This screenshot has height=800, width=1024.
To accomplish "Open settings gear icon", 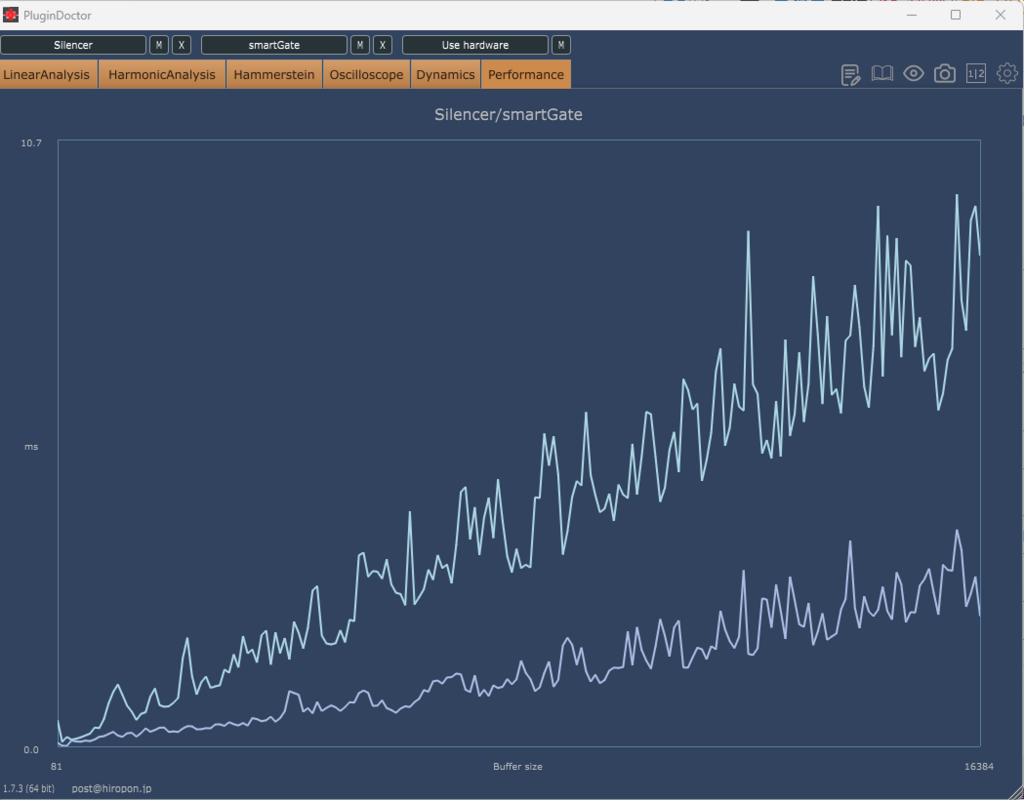I will pyautogui.click(x=1007, y=74).
